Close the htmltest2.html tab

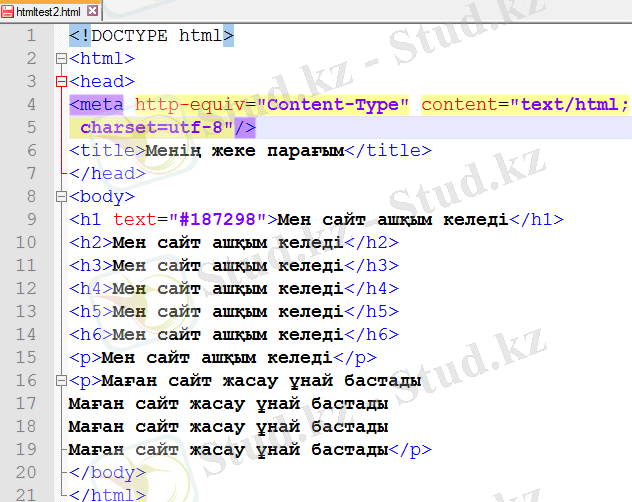(x=92, y=11)
